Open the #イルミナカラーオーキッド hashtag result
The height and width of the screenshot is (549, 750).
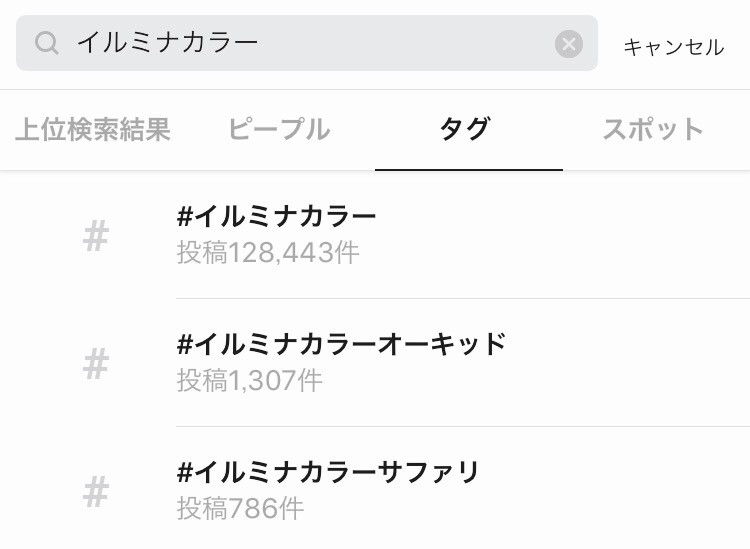342,345
